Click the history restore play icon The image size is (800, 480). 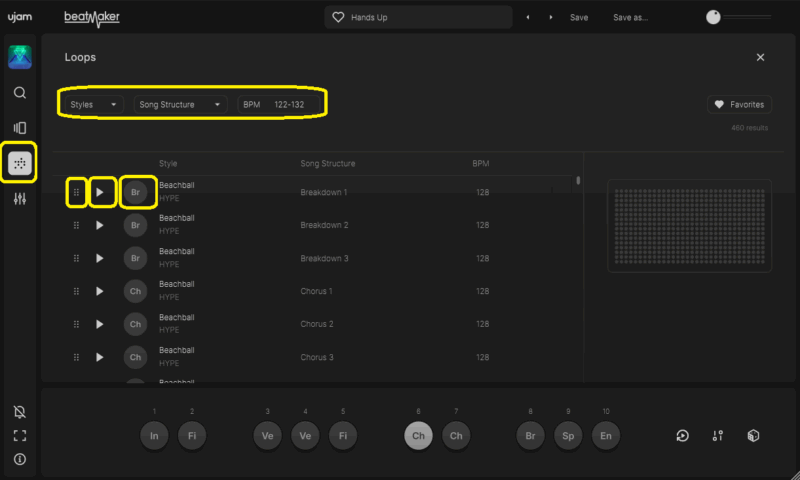coord(682,436)
